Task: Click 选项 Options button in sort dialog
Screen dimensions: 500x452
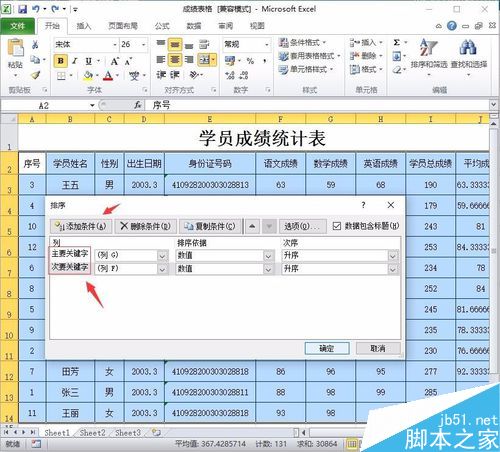Action: coord(303,226)
